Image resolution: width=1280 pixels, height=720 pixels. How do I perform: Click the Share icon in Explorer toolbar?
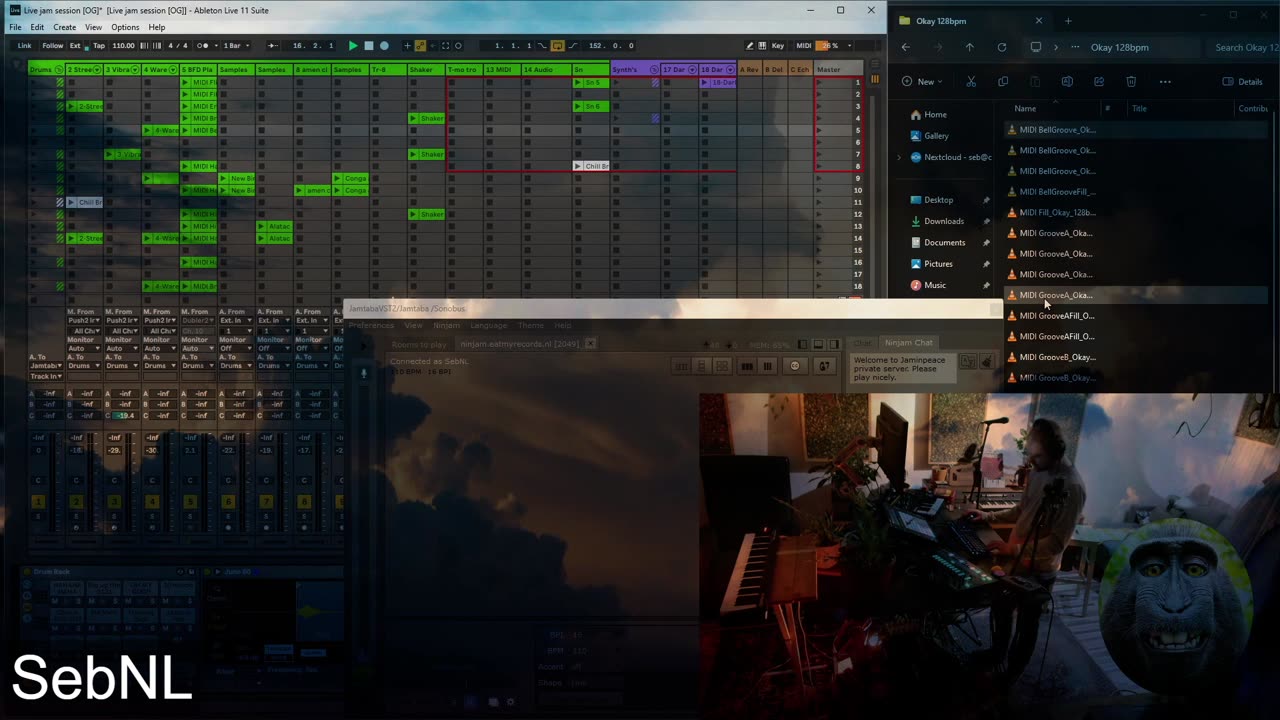point(1099,82)
